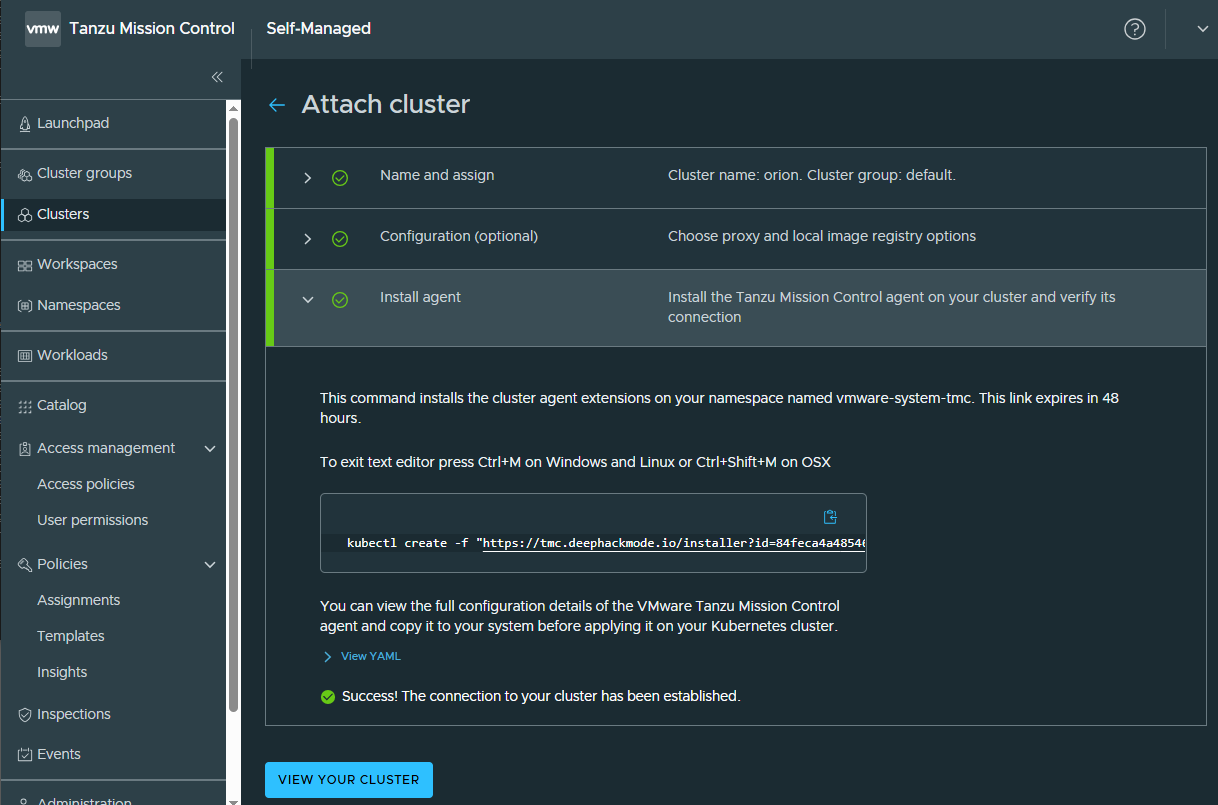Click the green Success status icon
The image size is (1218, 805).
[x=328, y=697]
